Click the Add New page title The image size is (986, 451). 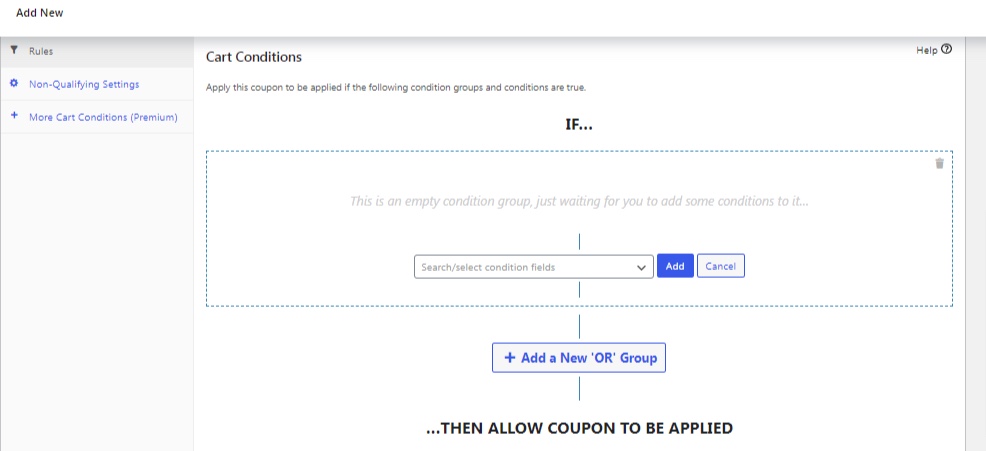click(x=40, y=13)
